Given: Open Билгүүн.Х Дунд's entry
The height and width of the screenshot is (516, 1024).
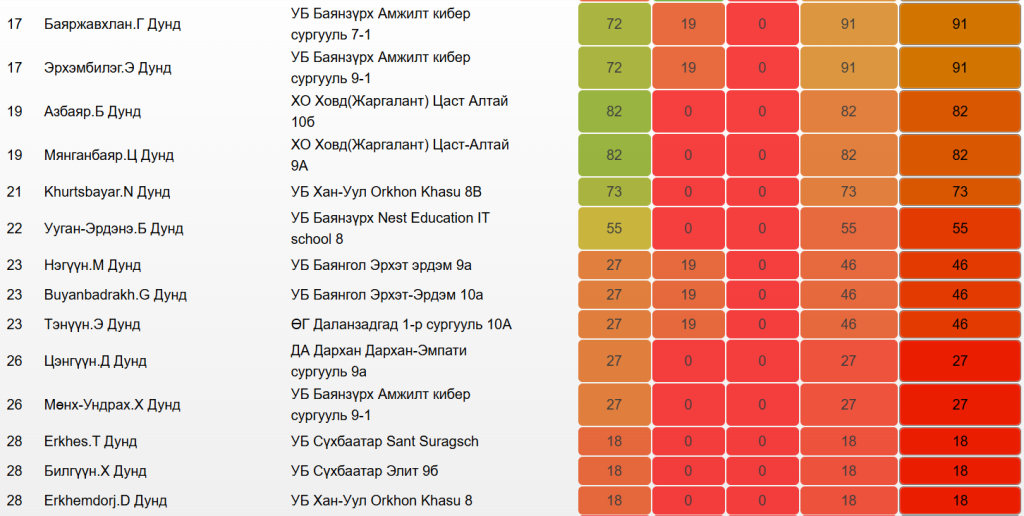Looking at the screenshot, I should point(95,471).
